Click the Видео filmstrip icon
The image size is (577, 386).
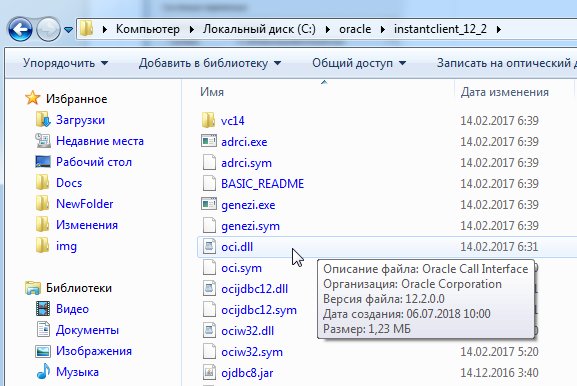tap(43, 308)
